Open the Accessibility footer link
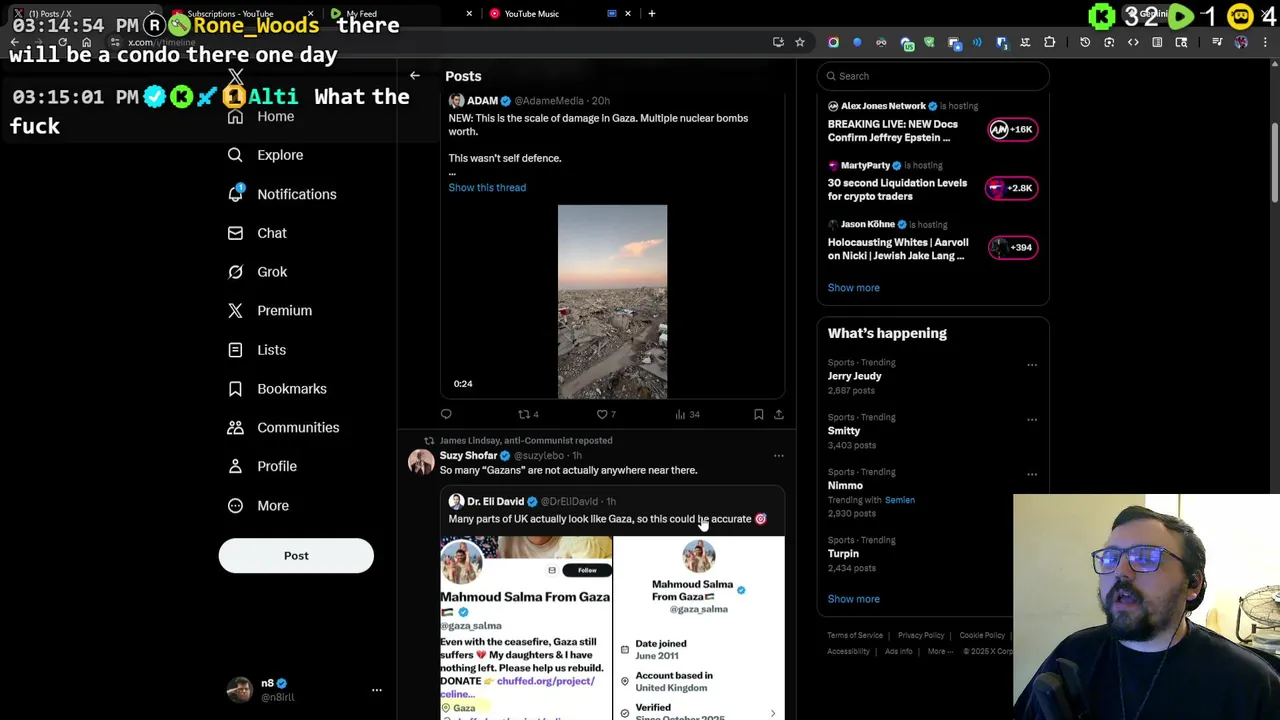The image size is (1280, 720). 848,651
